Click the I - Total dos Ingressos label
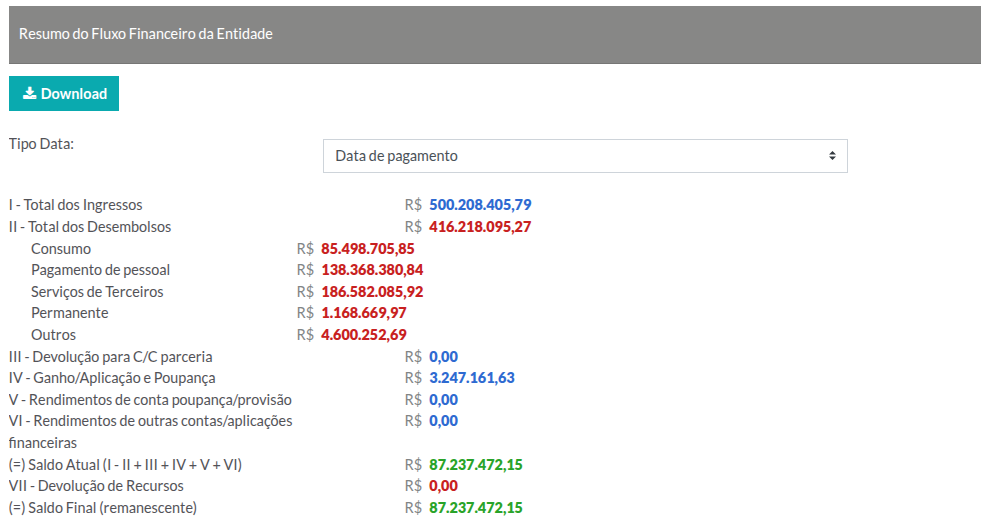Viewport: 991px width, 523px height. tap(75, 205)
